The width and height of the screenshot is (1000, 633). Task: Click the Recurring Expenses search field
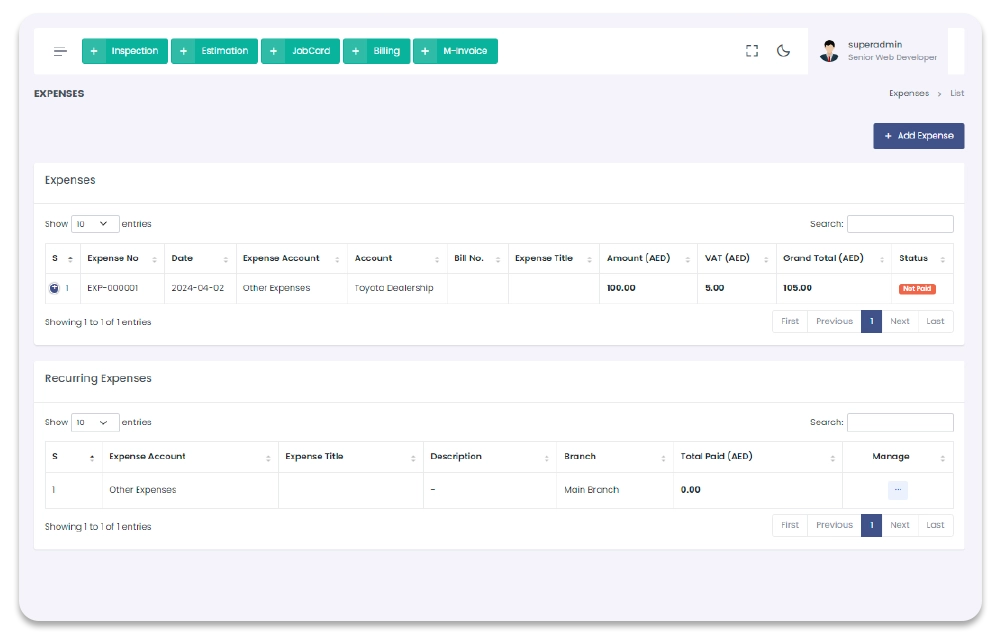point(899,422)
